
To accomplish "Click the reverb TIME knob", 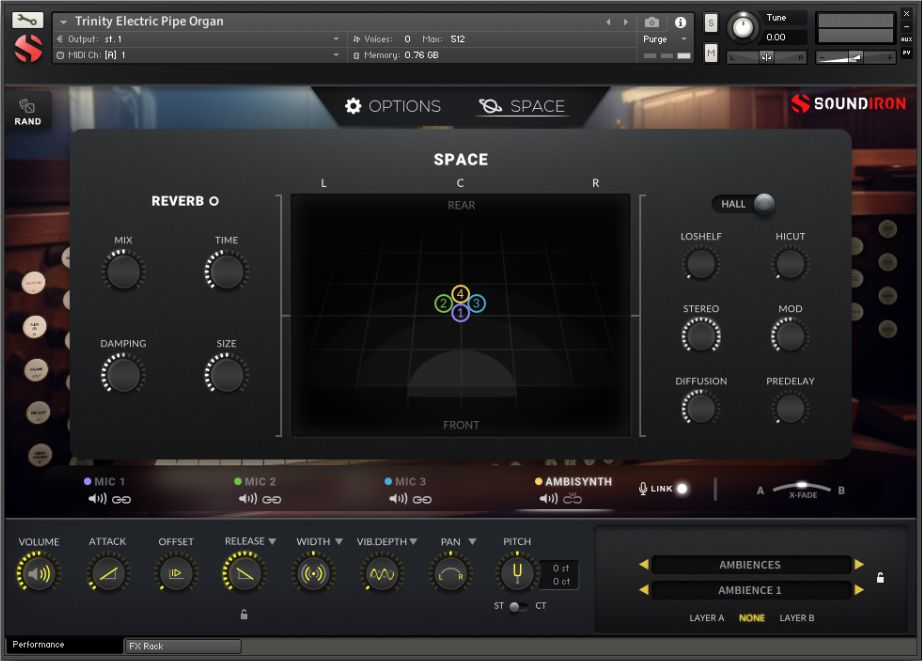I will [x=226, y=271].
